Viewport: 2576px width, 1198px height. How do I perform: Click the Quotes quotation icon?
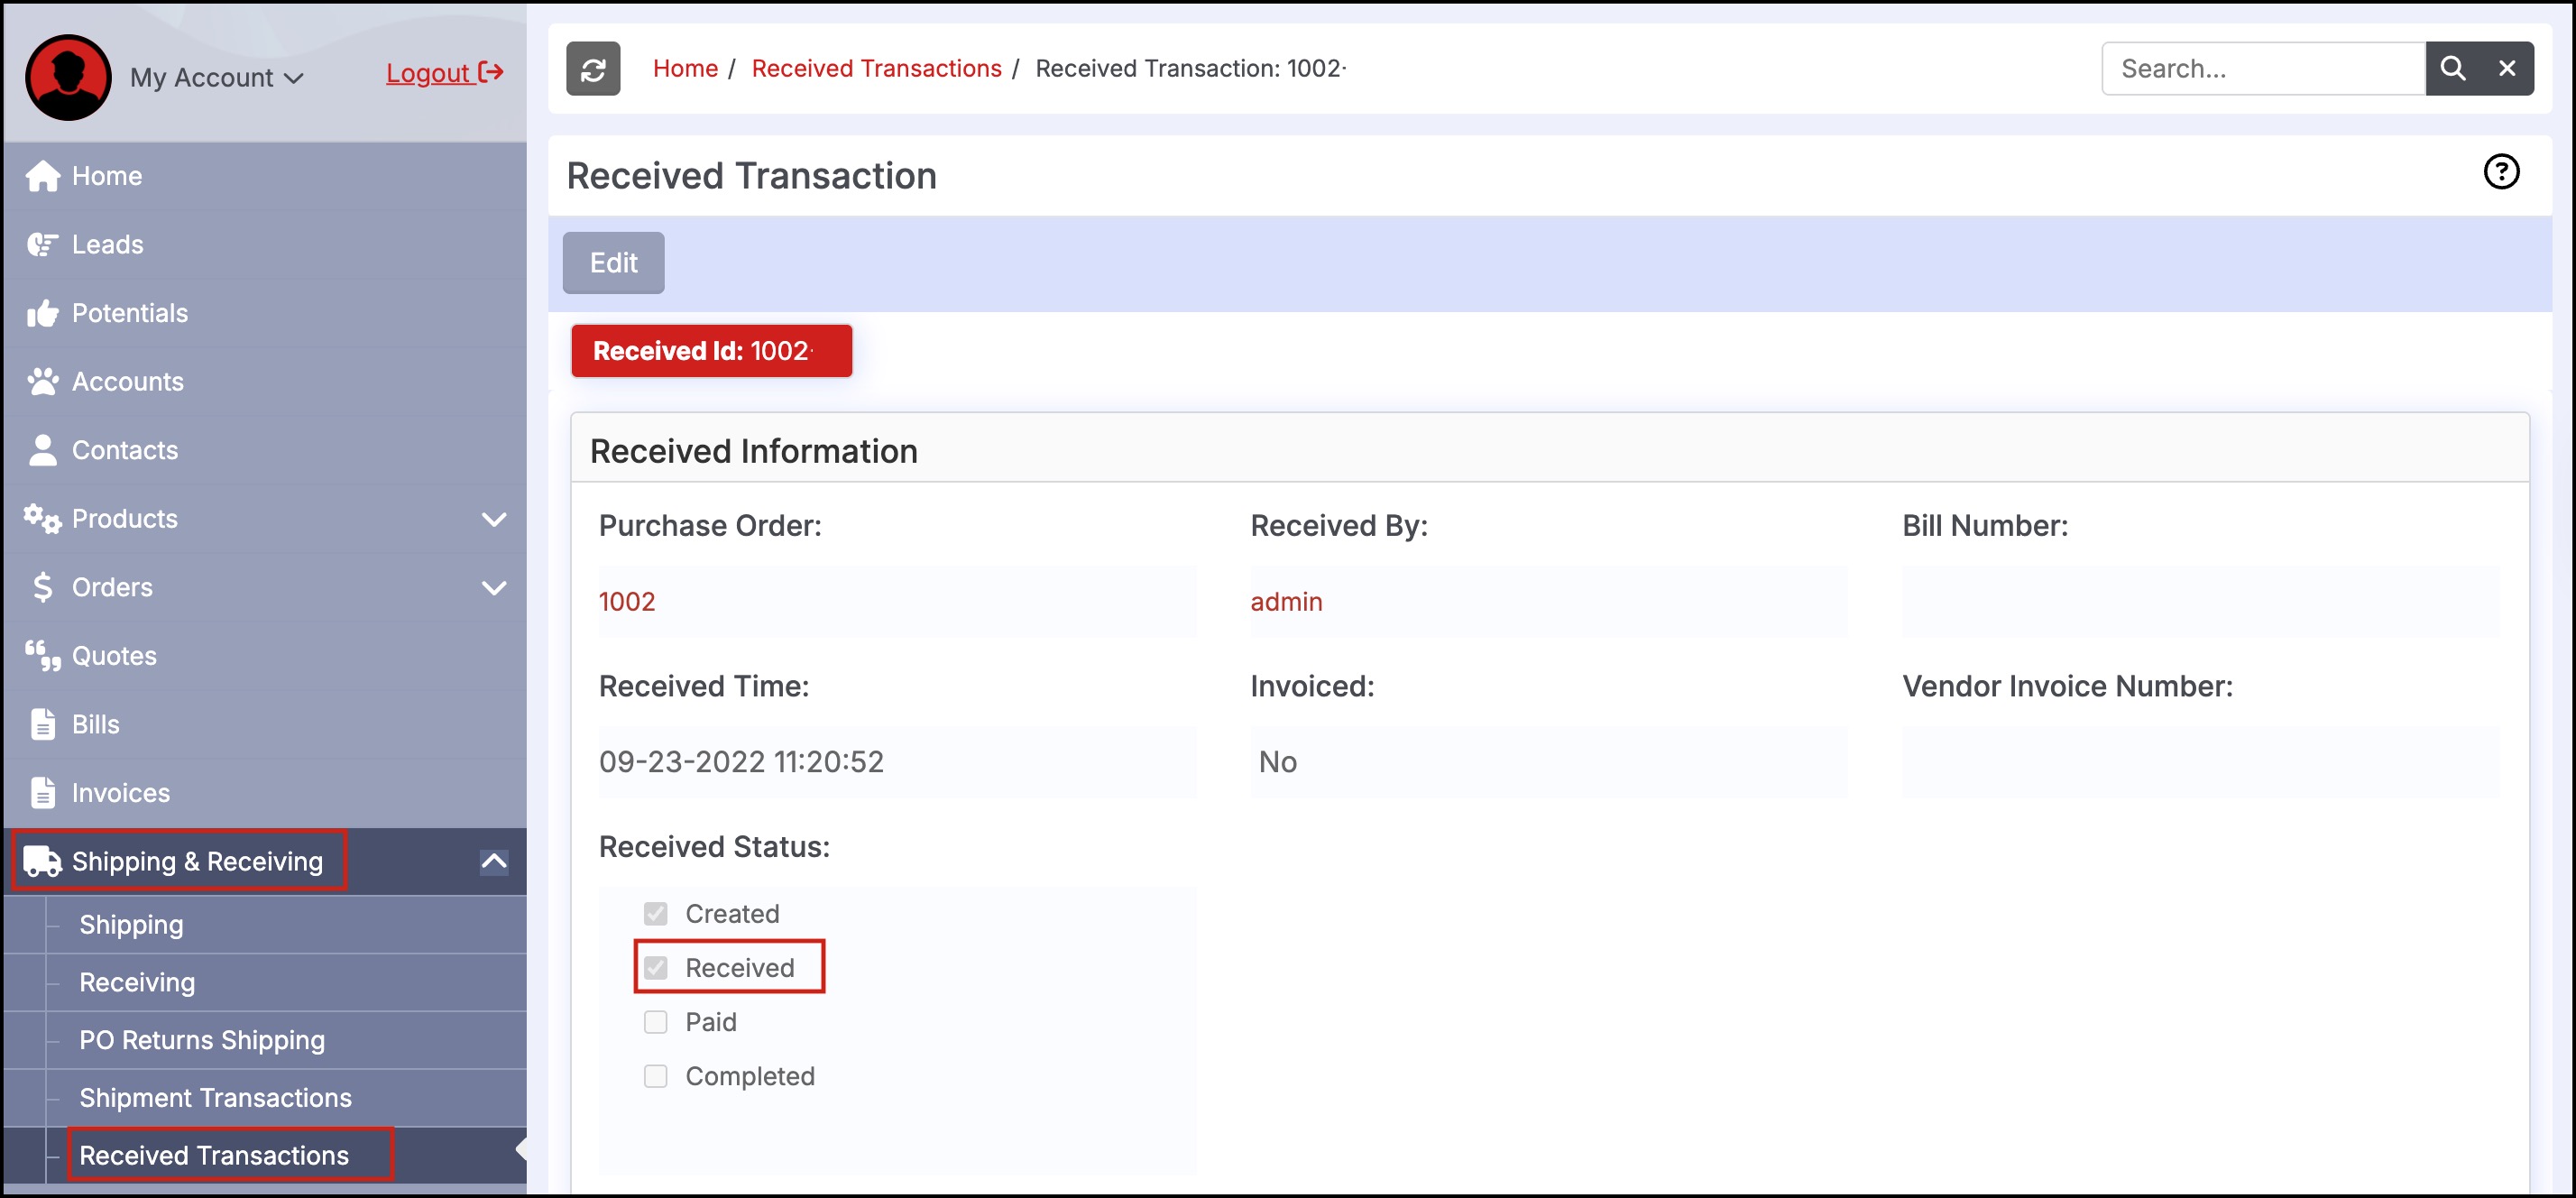tap(42, 656)
